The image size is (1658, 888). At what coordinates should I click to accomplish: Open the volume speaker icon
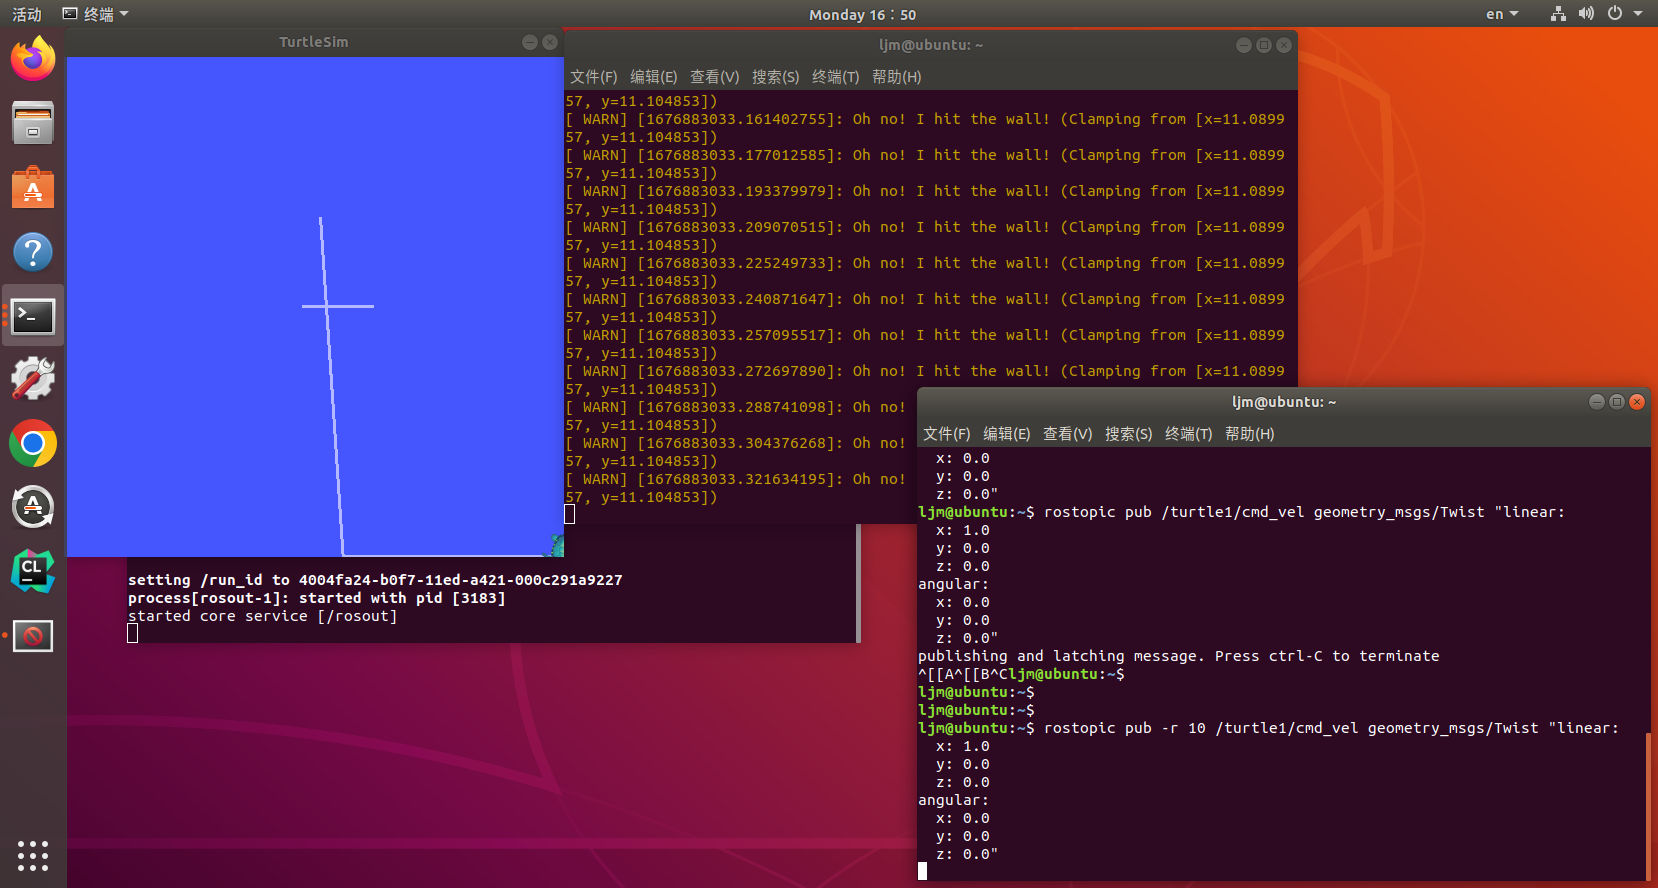pyautogui.click(x=1586, y=14)
